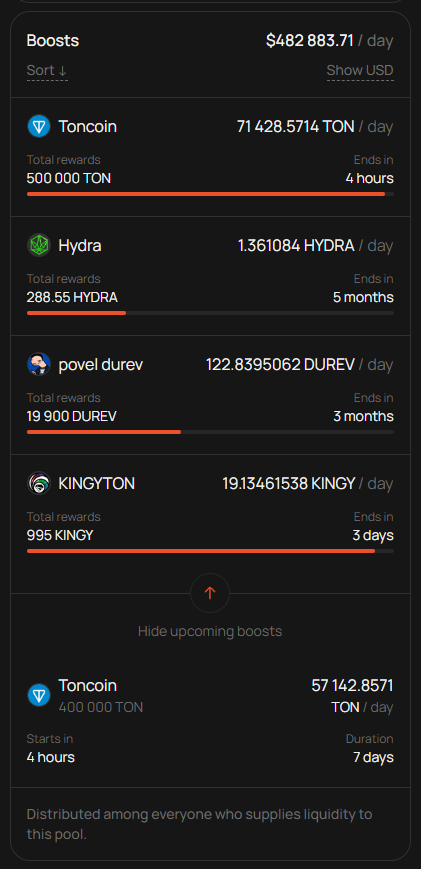The width and height of the screenshot is (421, 869).
Task: Click the Starts in 4 hours value
Action: point(50,757)
